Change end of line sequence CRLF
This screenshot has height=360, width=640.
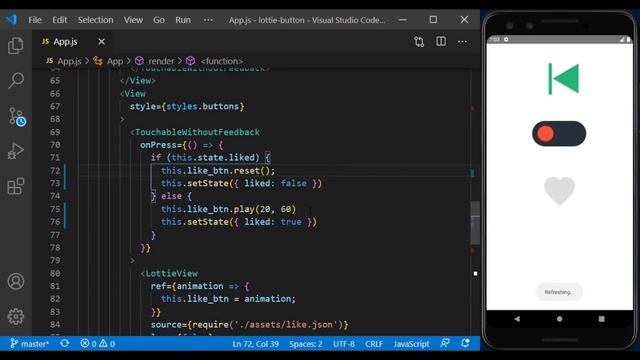[374, 344]
